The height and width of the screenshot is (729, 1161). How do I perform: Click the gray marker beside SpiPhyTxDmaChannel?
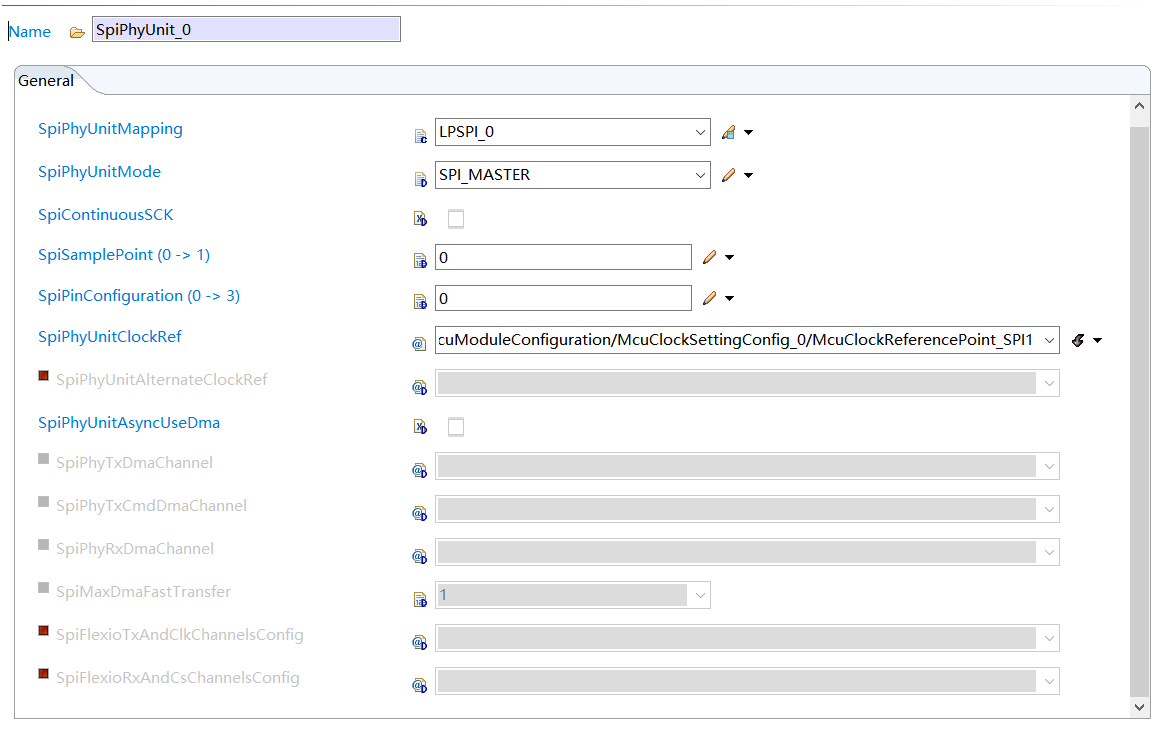pos(43,459)
